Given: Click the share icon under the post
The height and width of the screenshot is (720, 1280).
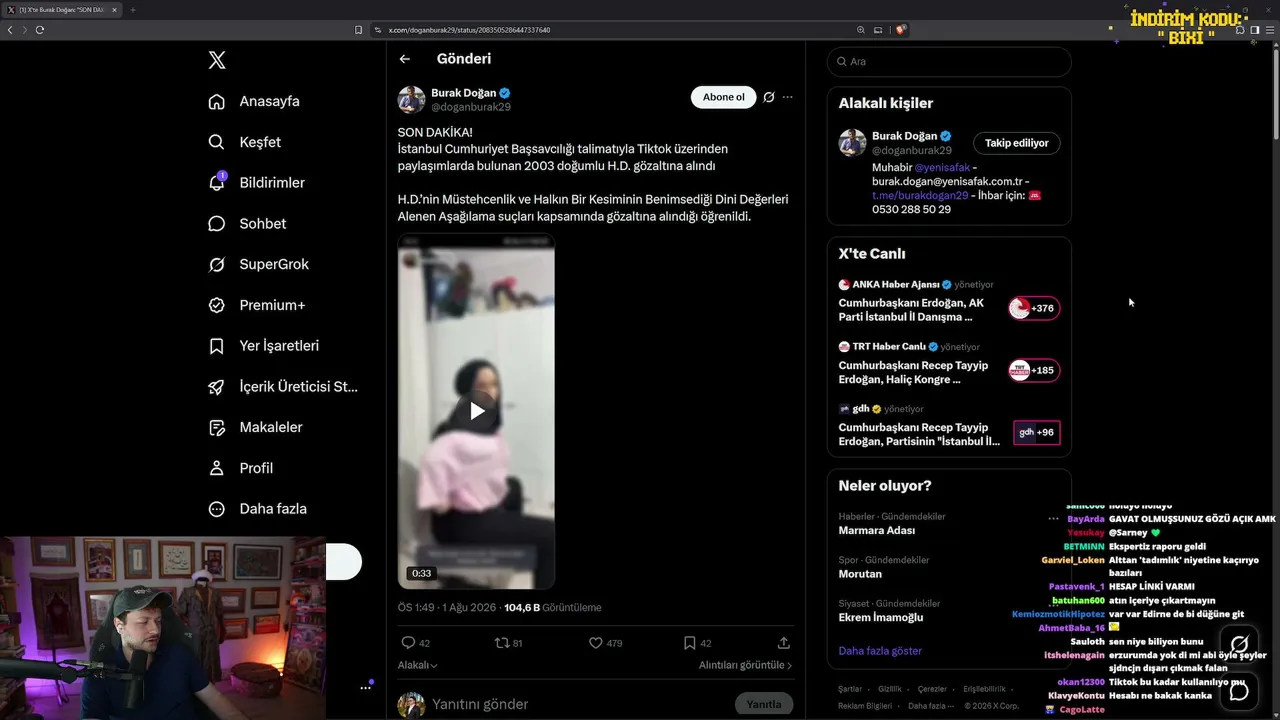Looking at the screenshot, I should coord(784,643).
